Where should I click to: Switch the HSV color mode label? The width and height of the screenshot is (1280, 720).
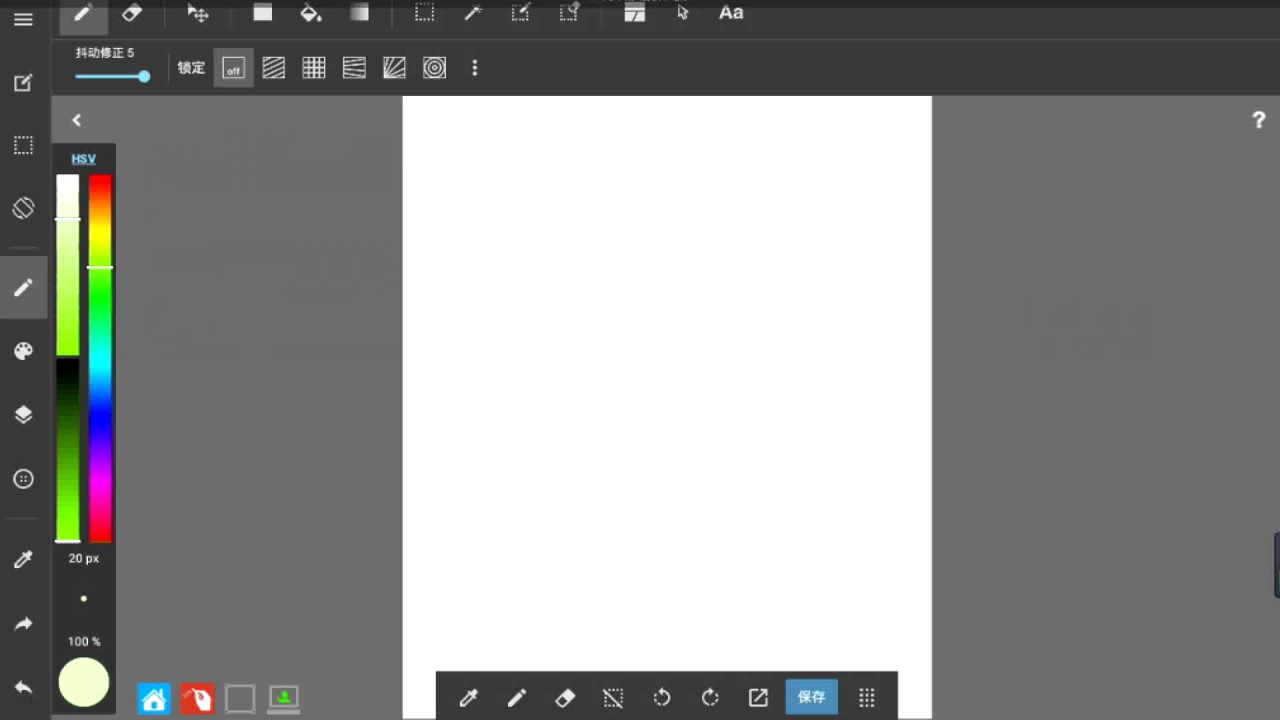84,159
